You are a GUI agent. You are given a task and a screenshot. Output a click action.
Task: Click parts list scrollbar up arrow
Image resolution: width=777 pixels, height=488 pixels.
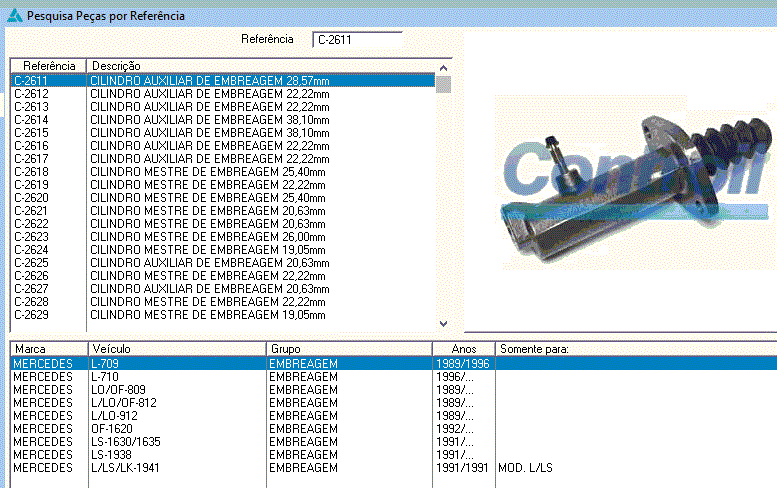(x=444, y=66)
